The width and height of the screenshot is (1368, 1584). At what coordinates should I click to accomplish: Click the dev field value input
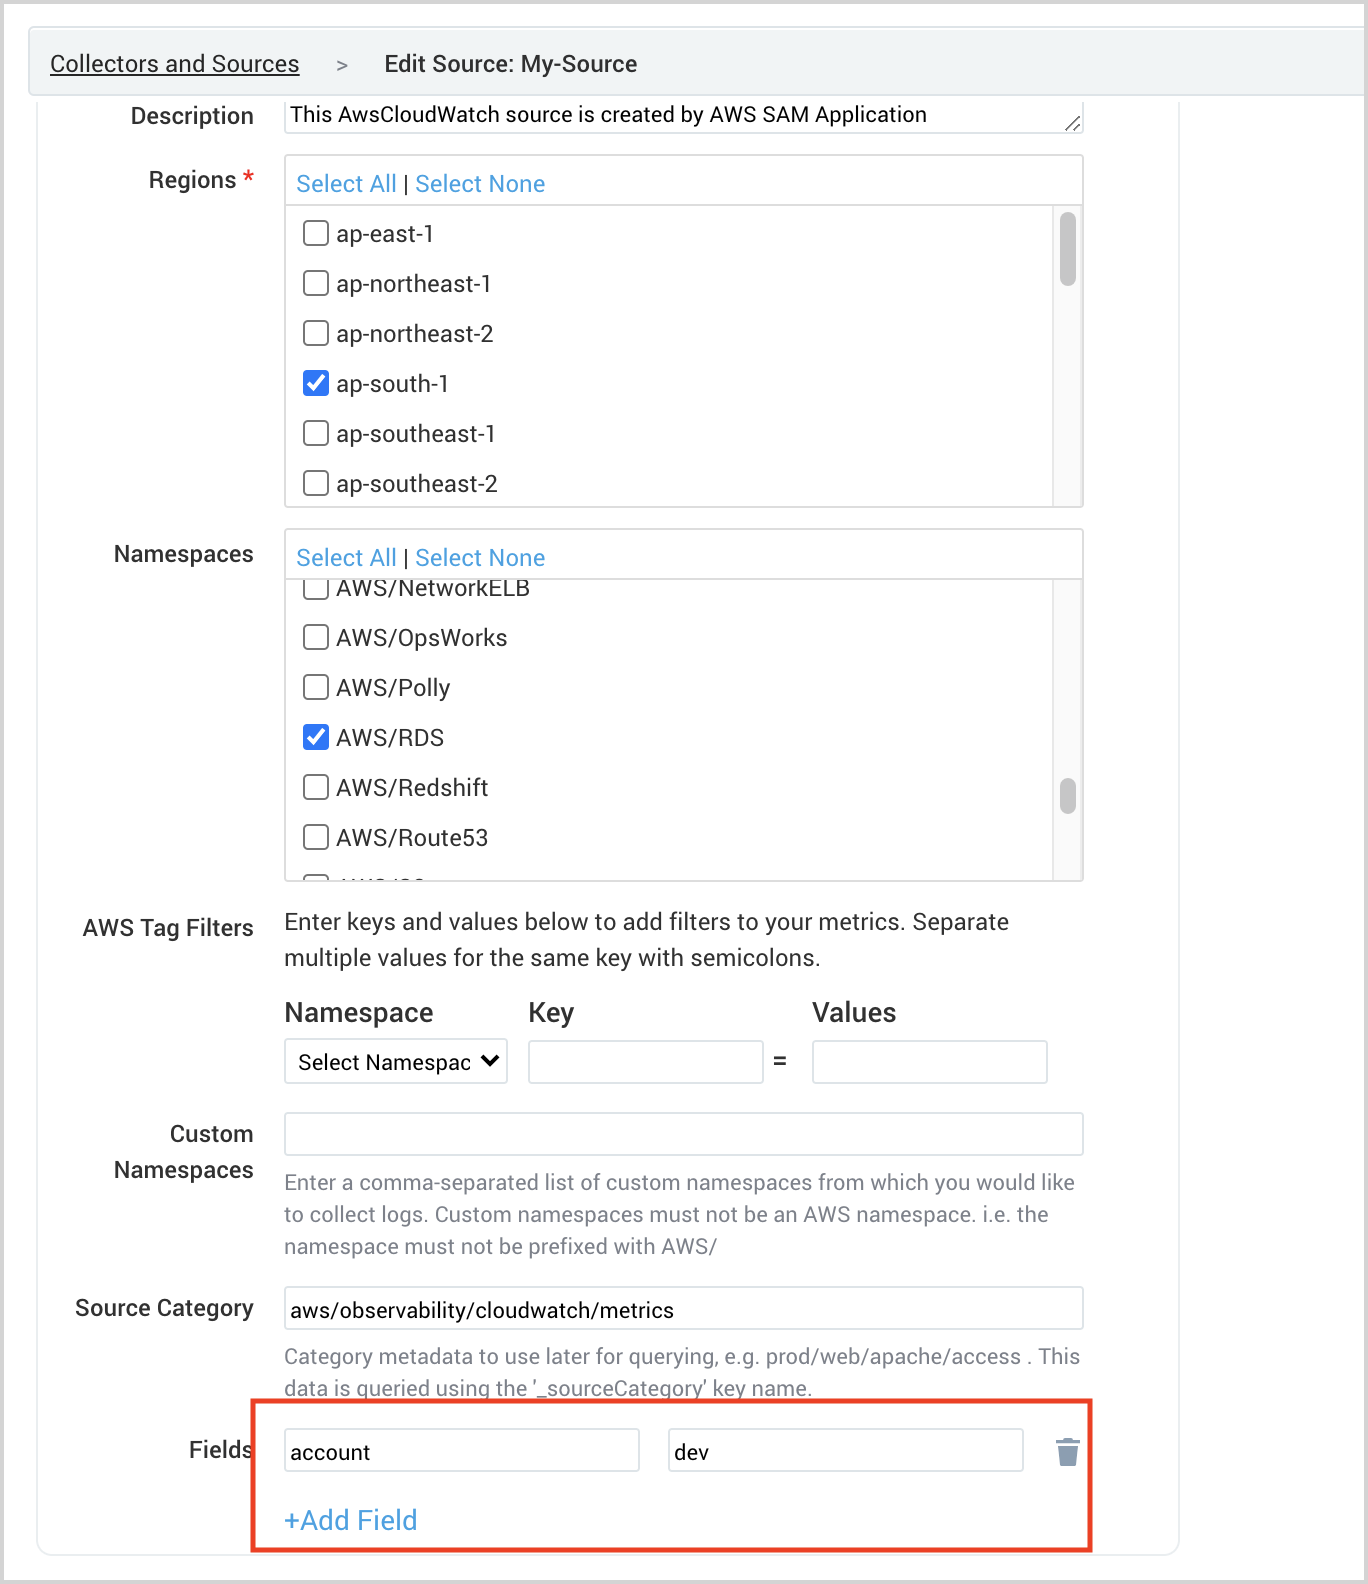point(845,1451)
